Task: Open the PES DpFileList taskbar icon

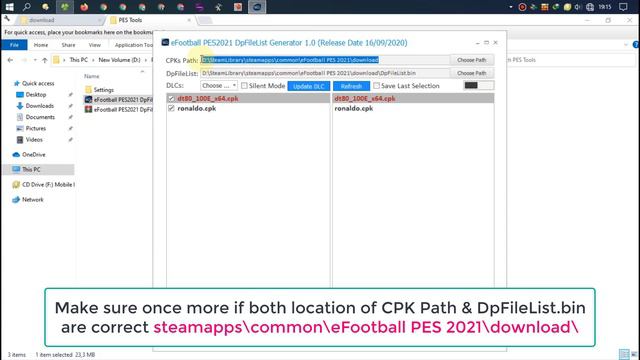Action: 257,7
